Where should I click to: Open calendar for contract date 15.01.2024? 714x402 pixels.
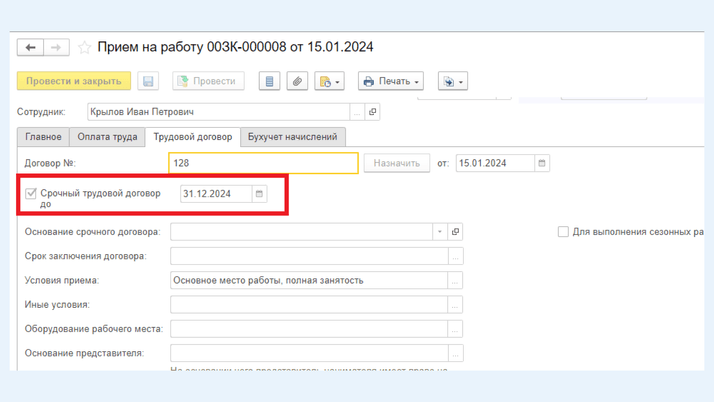[x=542, y=163]
